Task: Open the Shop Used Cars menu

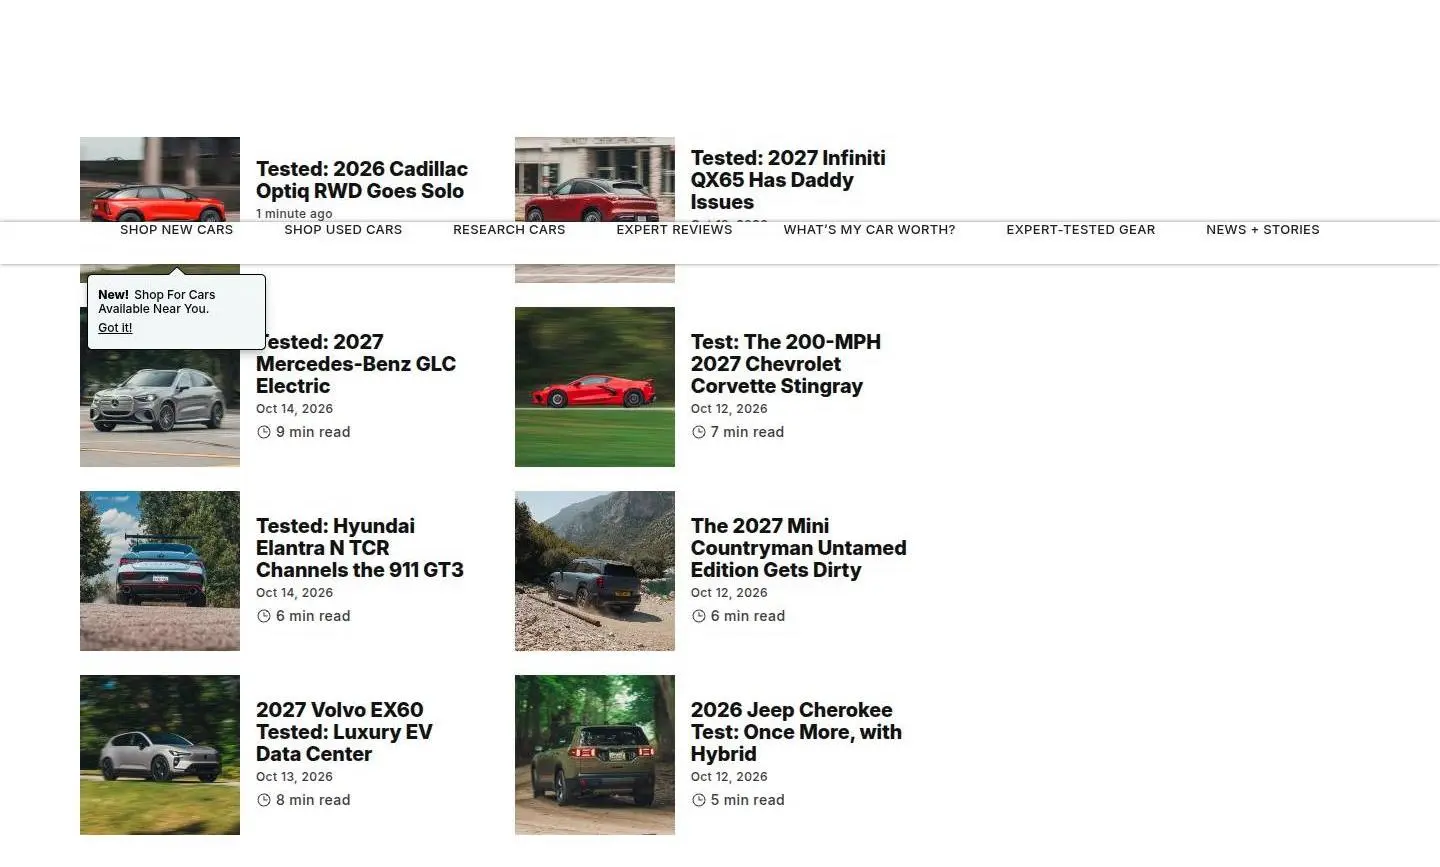Action: (x=343, y=230)
